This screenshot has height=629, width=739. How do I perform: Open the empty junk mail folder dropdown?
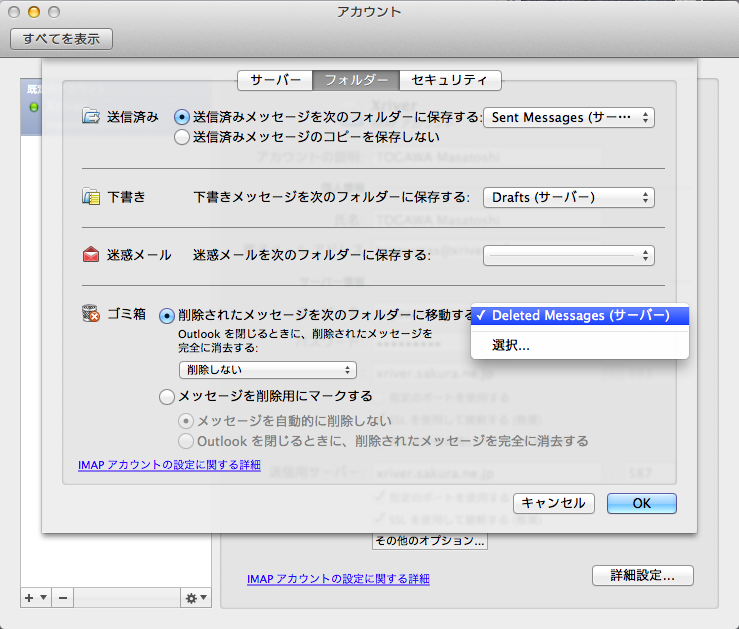point(569,255)
